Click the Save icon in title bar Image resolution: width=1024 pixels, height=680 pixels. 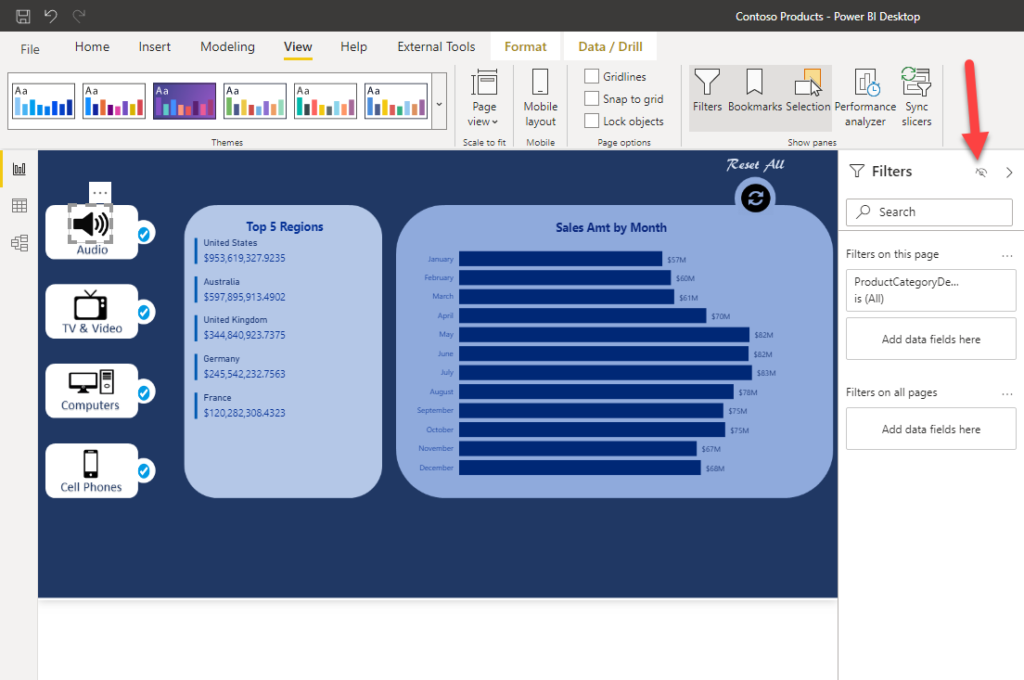[x=23, y=16]
